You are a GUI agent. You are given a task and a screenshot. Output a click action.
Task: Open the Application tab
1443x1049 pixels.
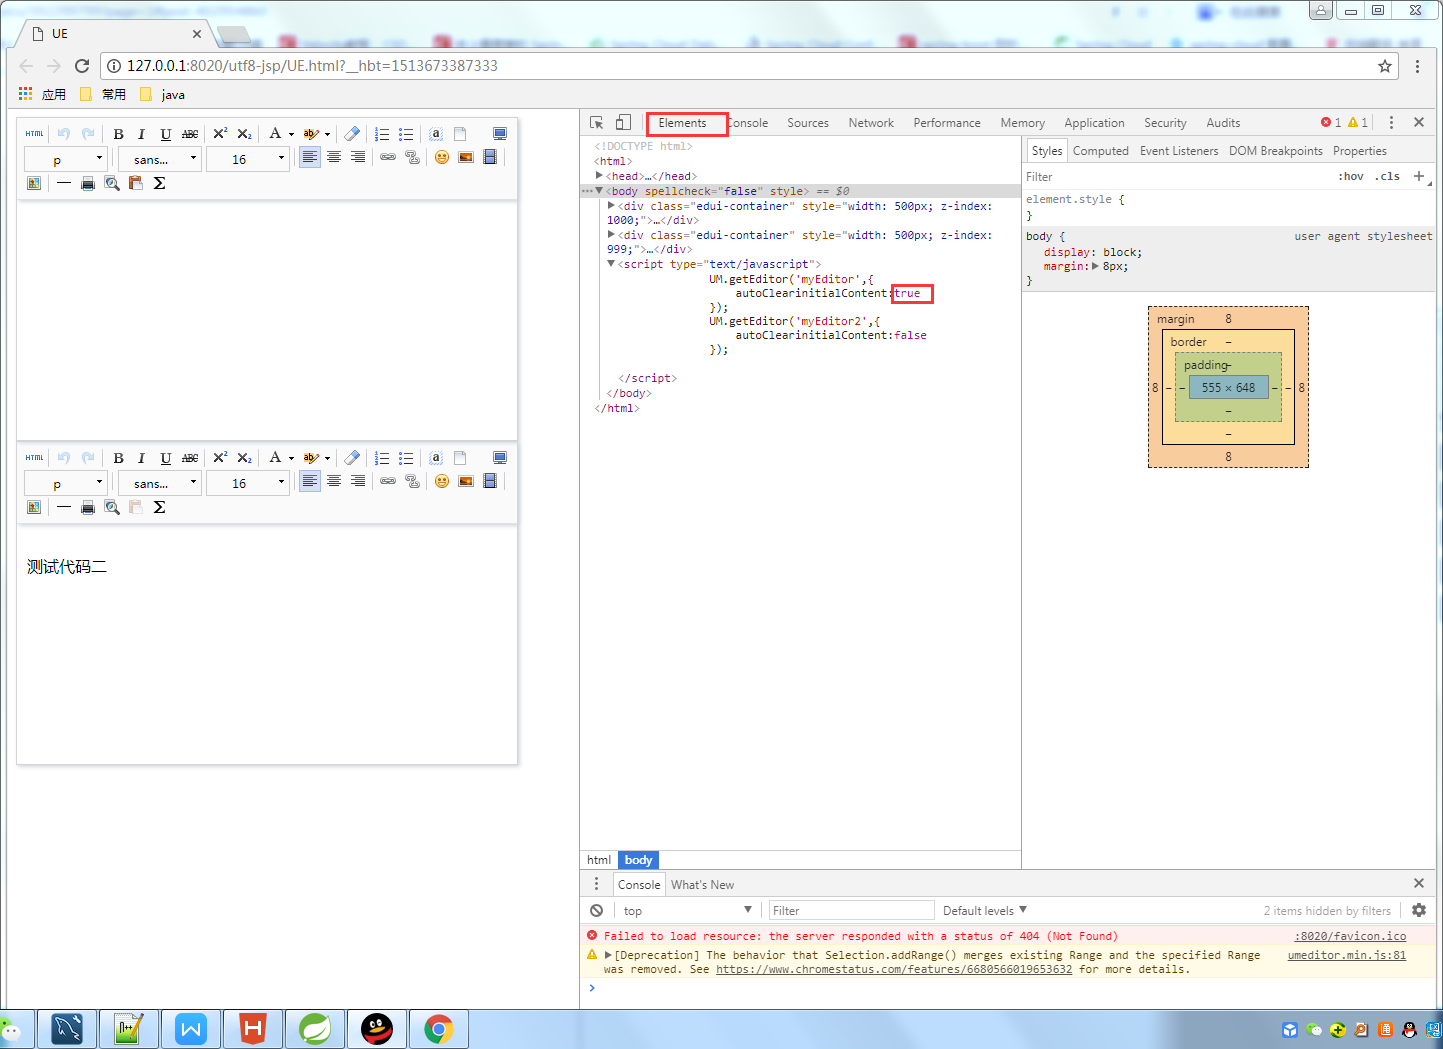click(1094, 123)
